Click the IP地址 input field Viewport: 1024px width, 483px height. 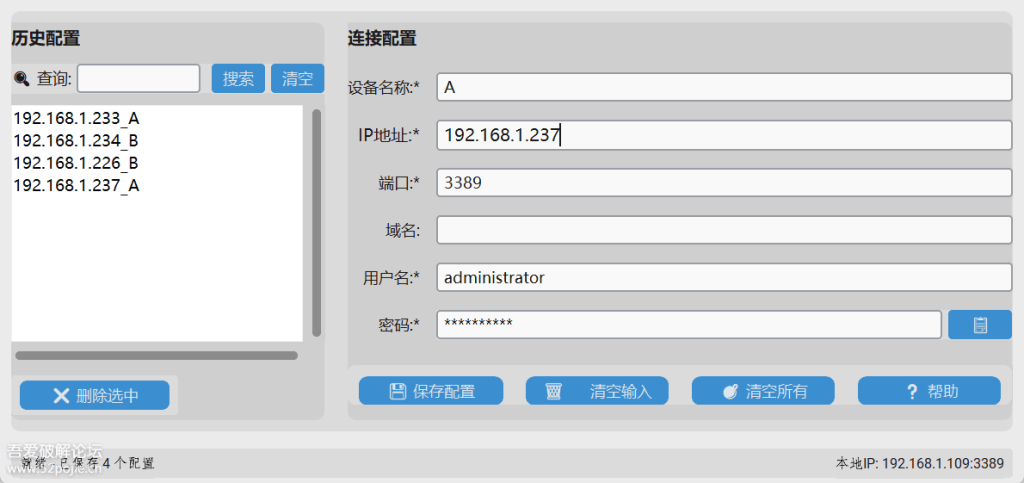[x=724, y=135]
